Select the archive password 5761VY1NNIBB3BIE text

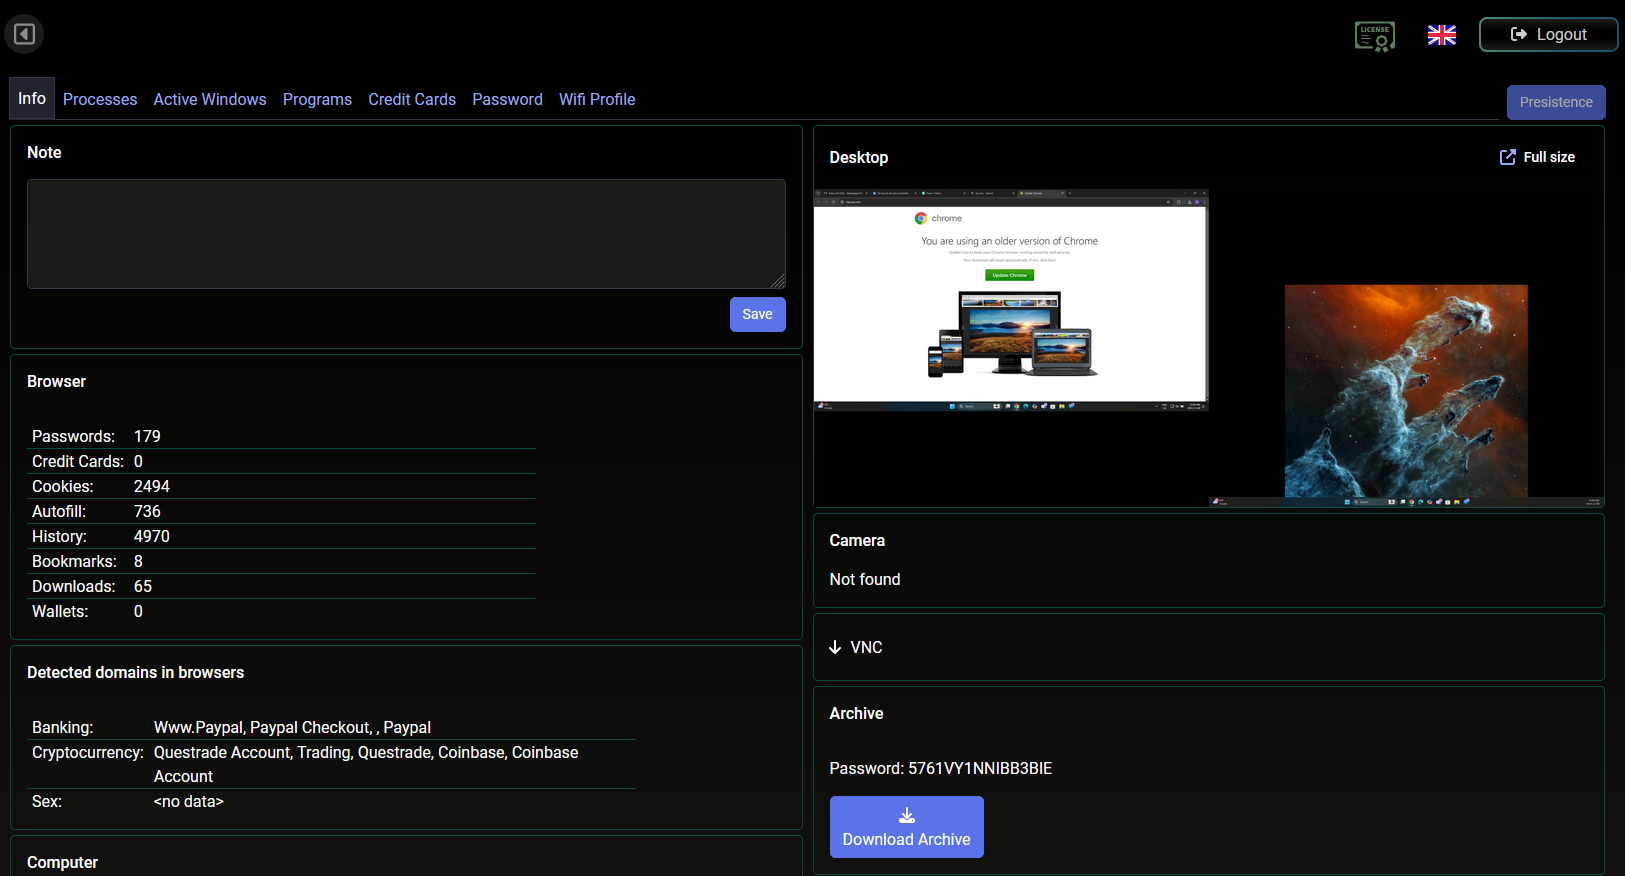(980, 768)
